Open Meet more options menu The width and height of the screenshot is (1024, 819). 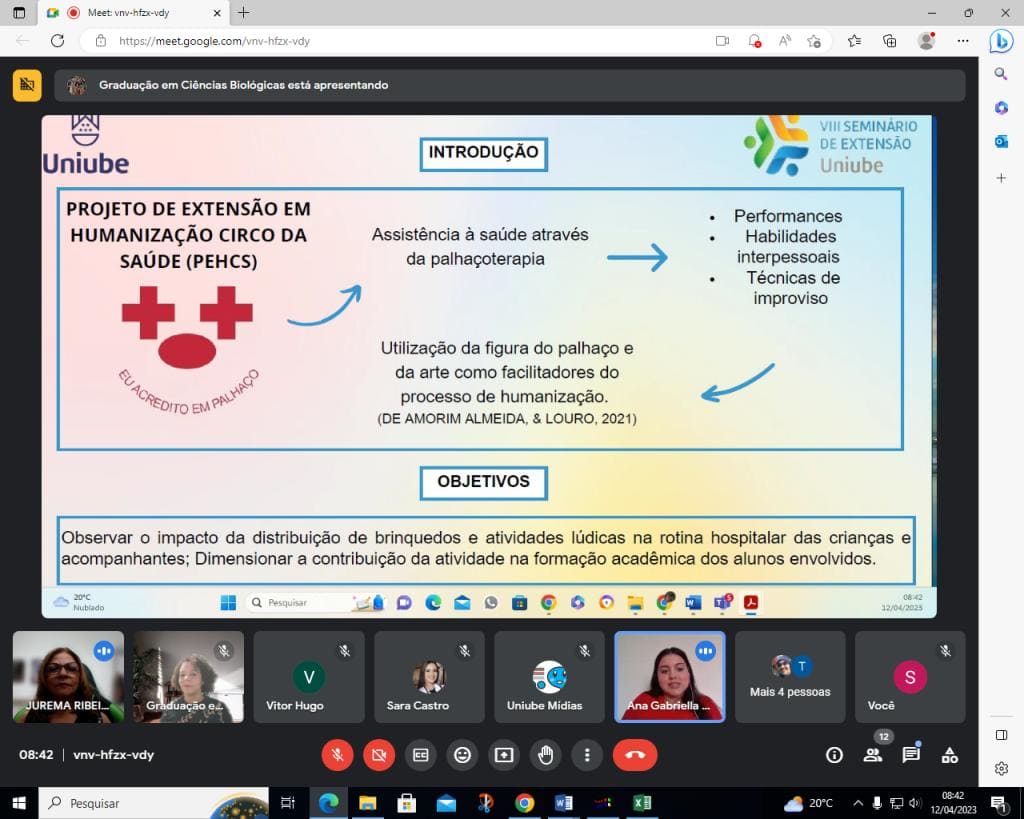[x=587, y=755]
